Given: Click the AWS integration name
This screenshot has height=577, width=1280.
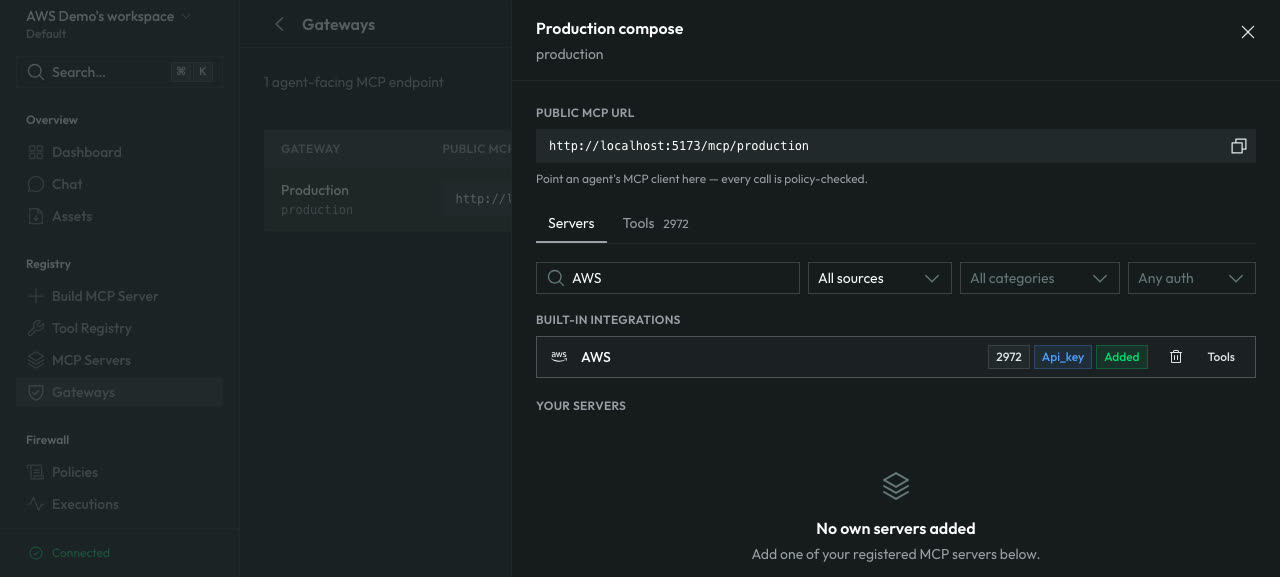Looking at the screenshot, I should tap(596, 357).
